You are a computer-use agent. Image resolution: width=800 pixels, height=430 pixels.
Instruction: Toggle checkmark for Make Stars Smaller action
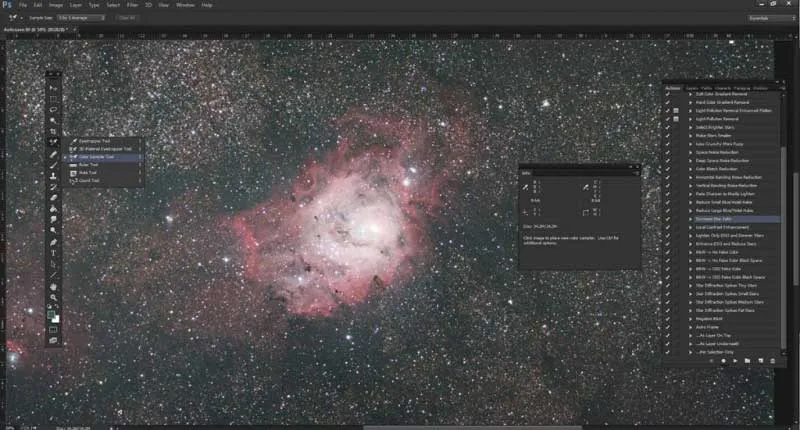pos(667,136)
